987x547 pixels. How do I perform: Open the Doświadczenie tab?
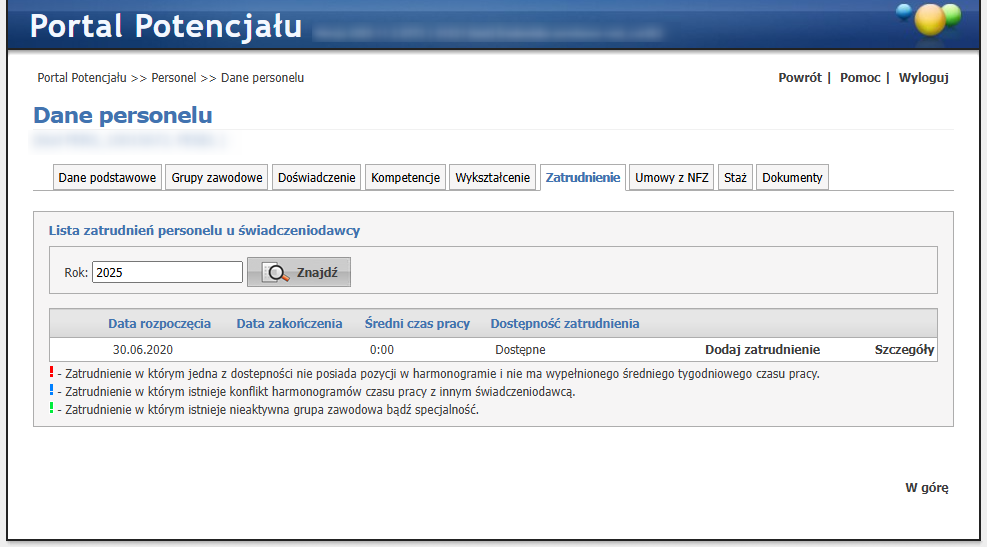tap(316, 178)
